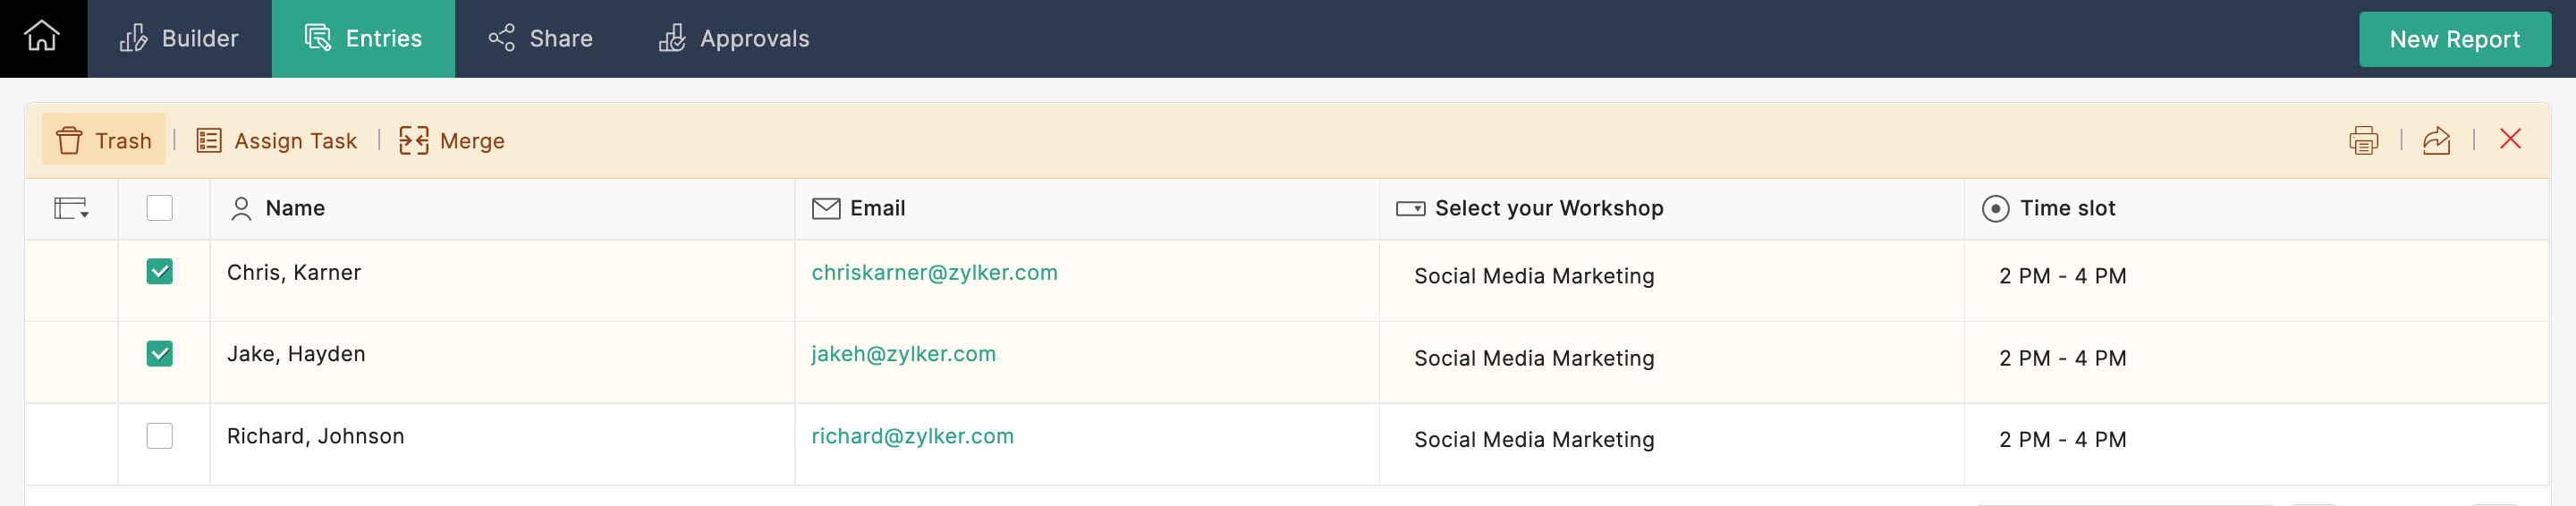Click the share/export arrow icon

(2436, 140)
